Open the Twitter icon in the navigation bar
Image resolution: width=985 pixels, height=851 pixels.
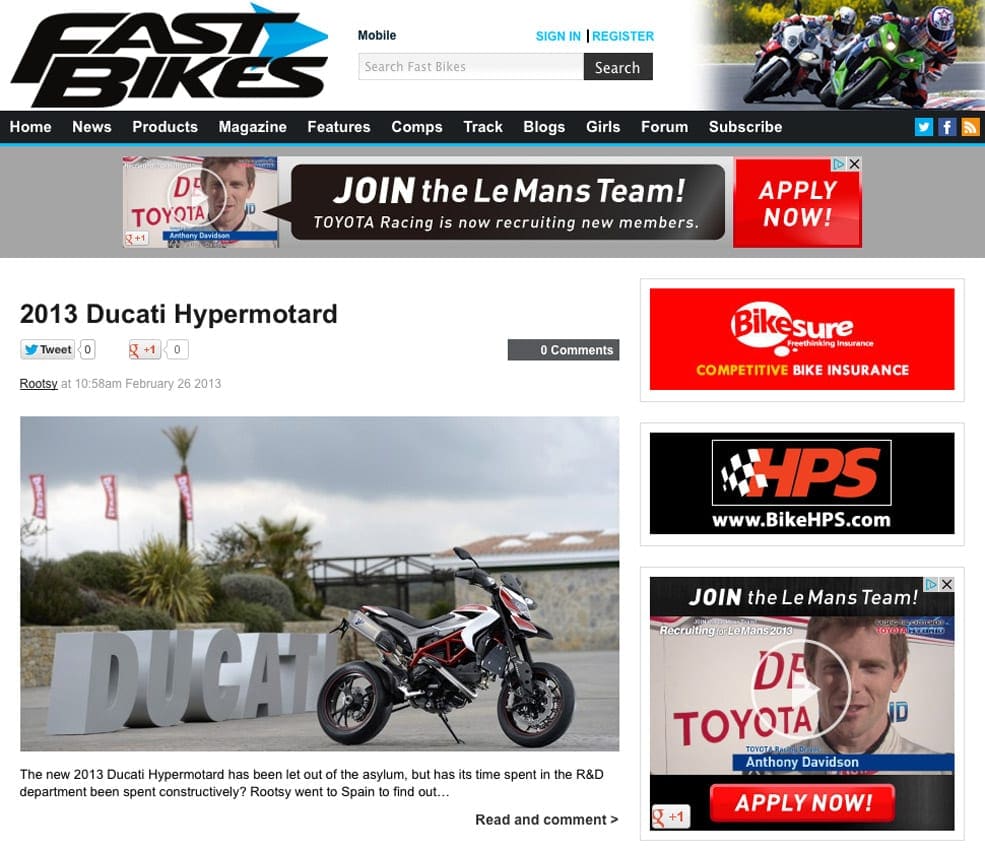pyautogui.click(x=923, y=127)
